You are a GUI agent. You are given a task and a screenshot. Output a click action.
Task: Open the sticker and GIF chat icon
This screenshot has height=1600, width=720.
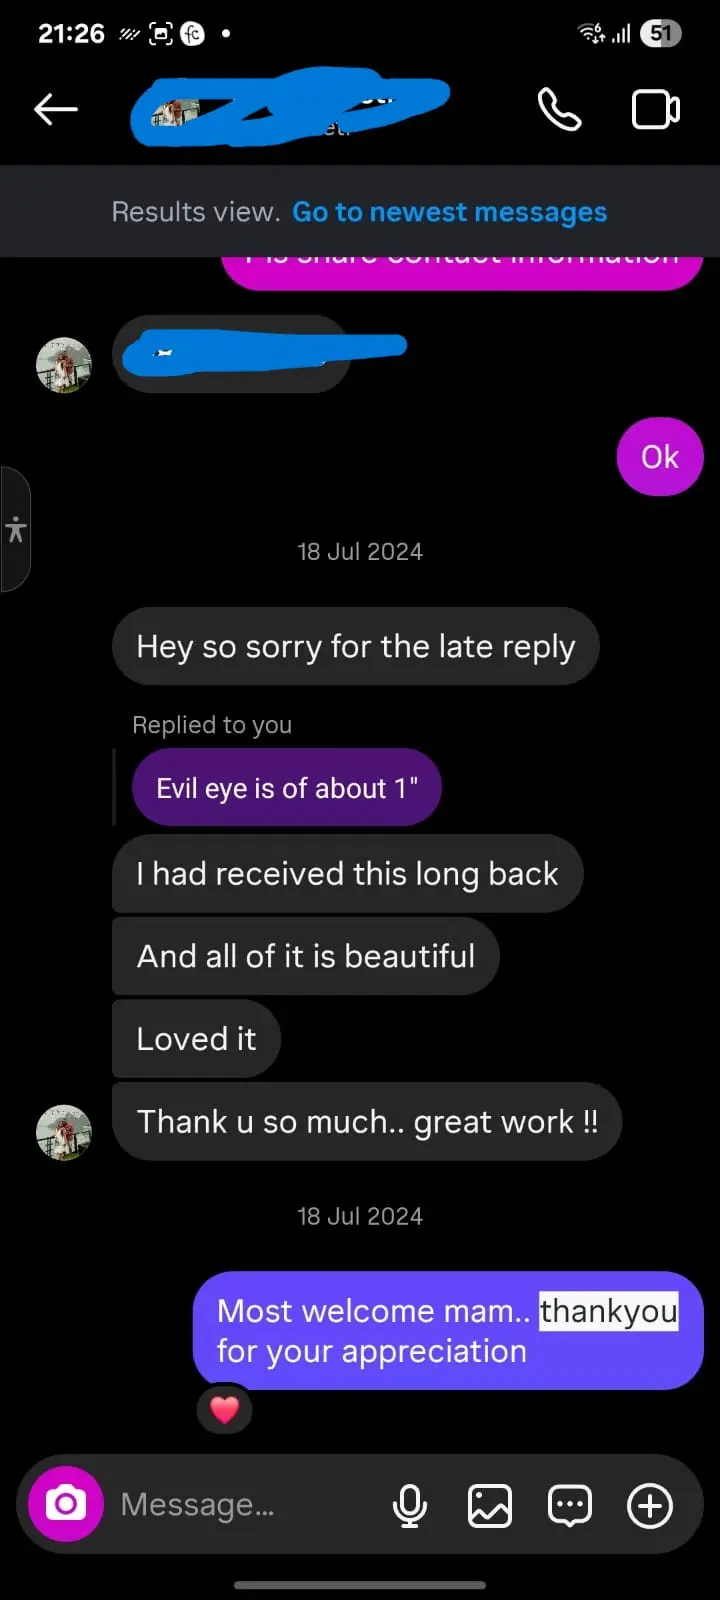click(x=570, y=1505)
